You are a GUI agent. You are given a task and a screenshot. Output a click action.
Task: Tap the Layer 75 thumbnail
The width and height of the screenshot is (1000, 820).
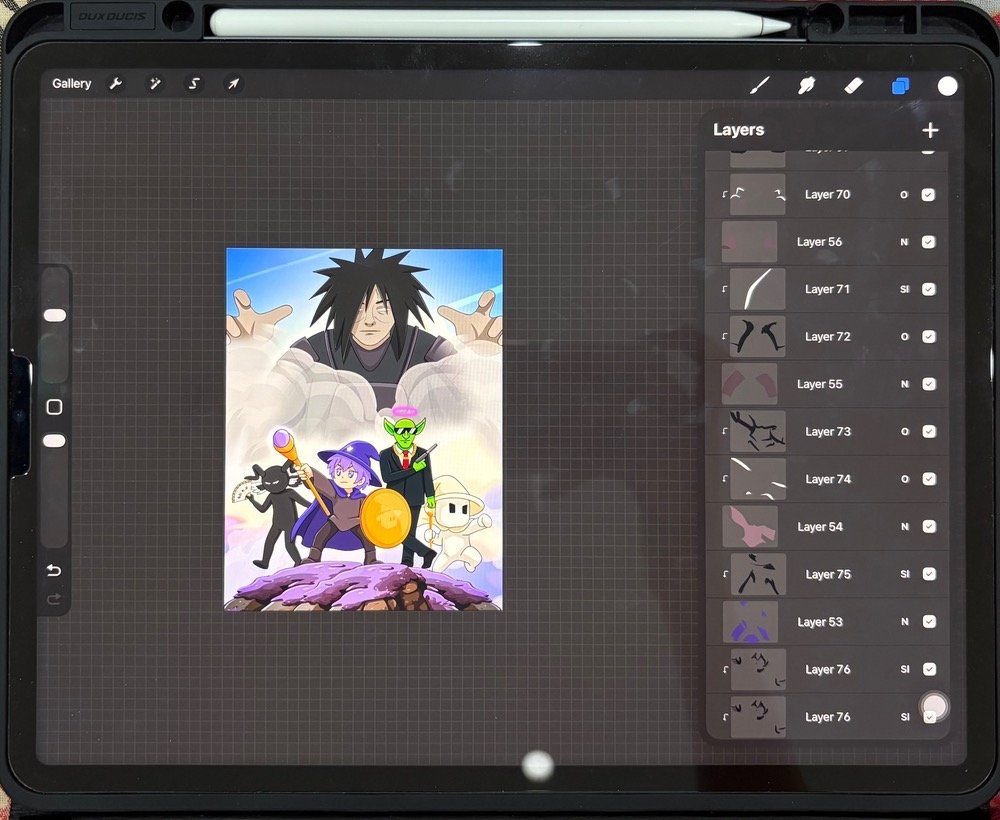click(758, 574)
